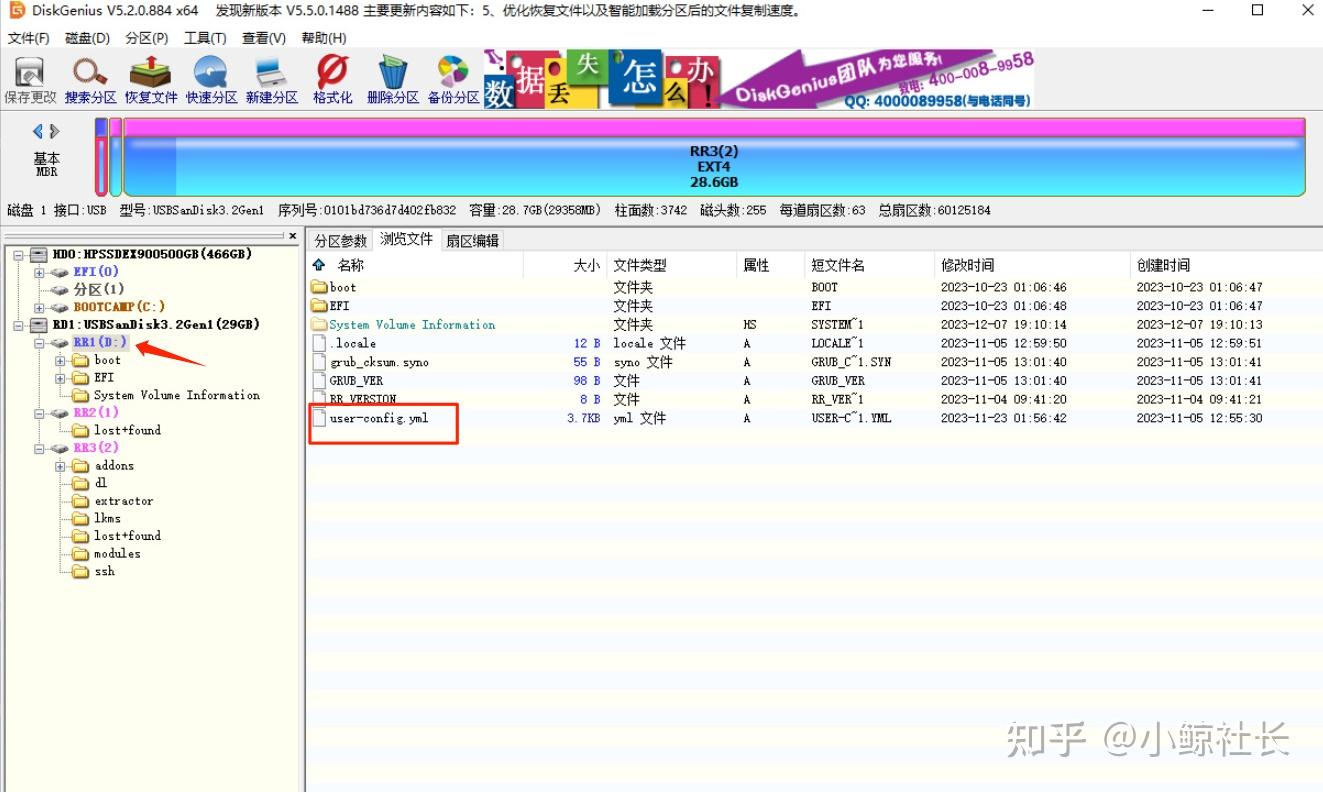Open the 备份分区 backup partition tool
The height and width of the screenshot is (792, 1323).
452,78
